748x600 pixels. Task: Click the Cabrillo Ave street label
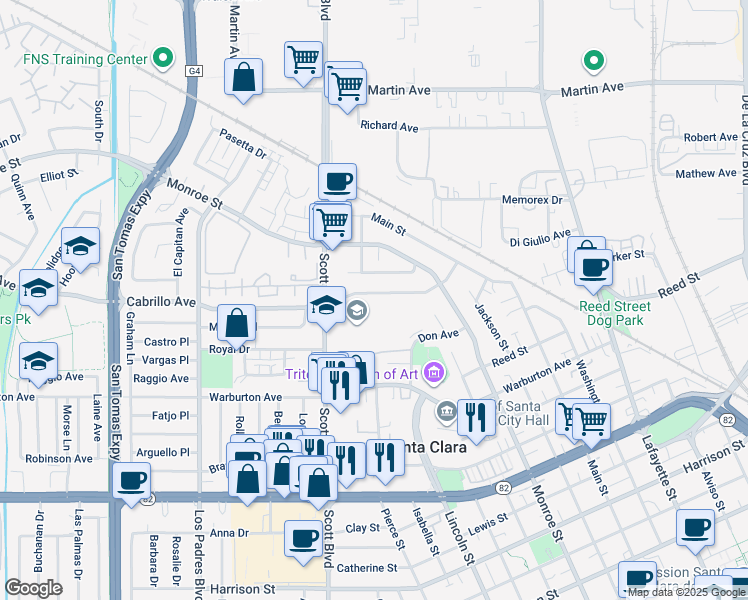pos(161,302)
